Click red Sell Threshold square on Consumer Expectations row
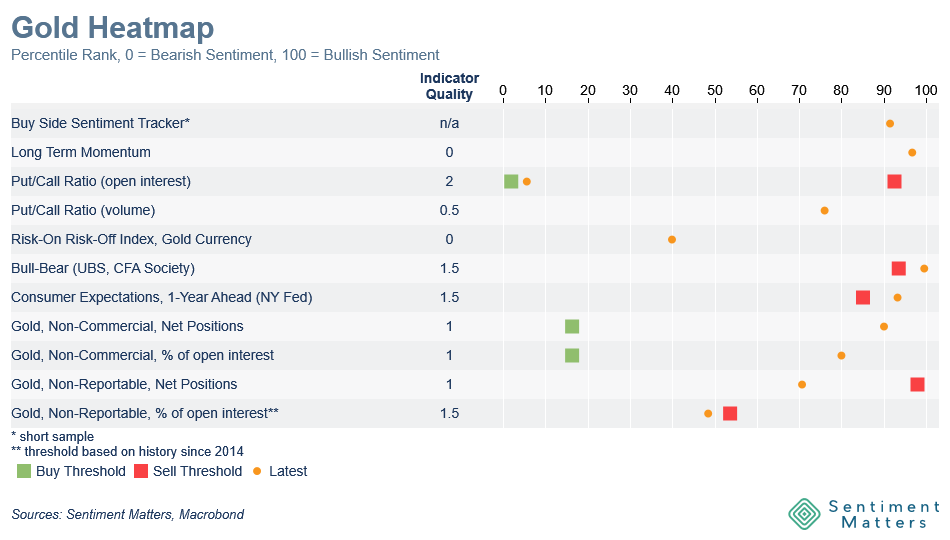Image resolution: width=950 pixels, height=540 pixels. (862, 297)
